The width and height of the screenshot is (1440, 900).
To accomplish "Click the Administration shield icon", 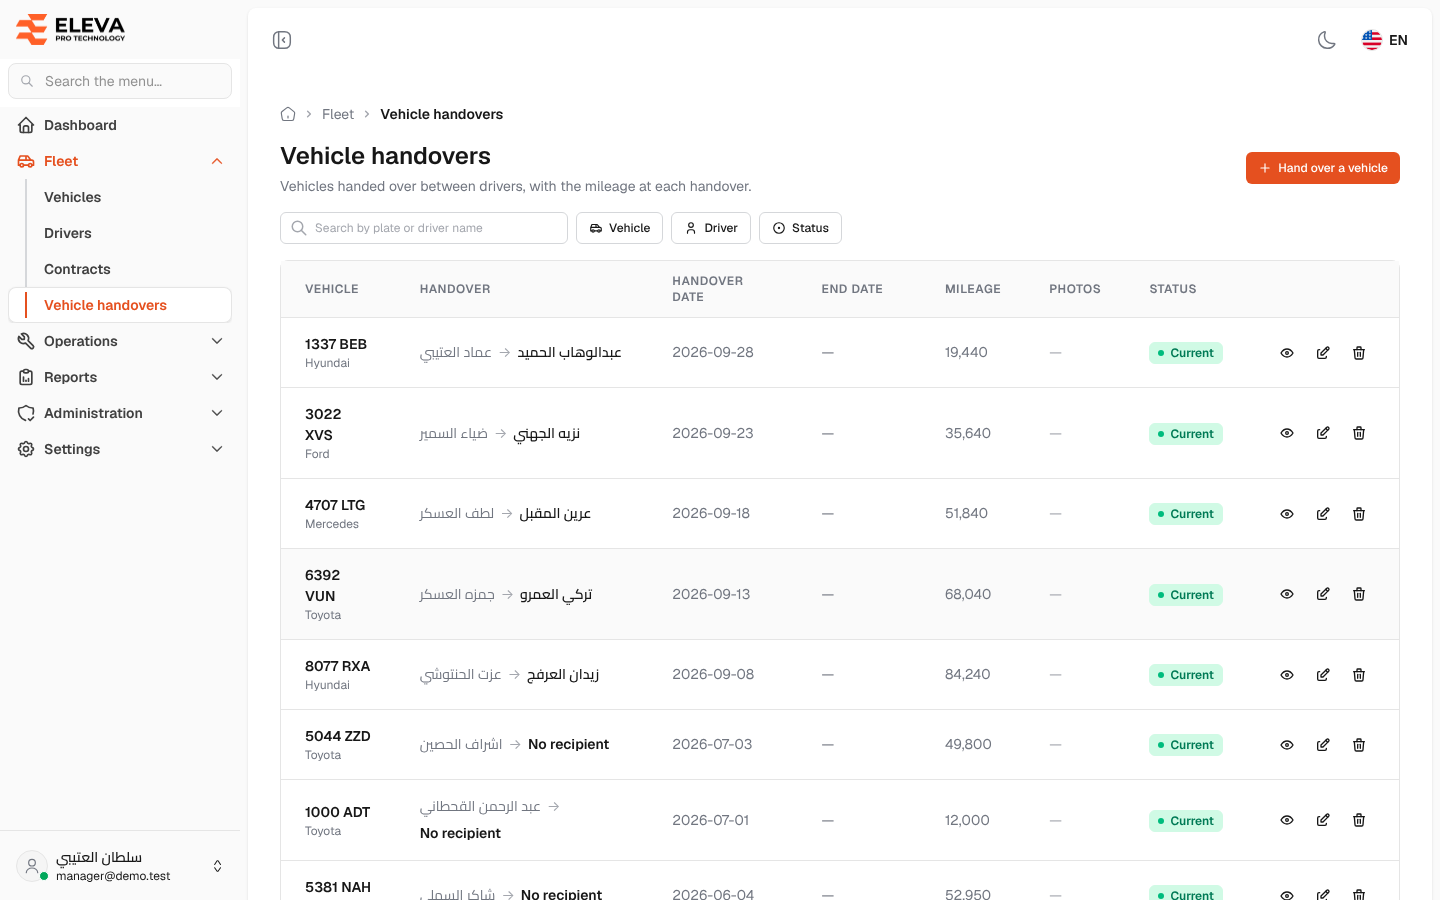I will tap(26, 413).
